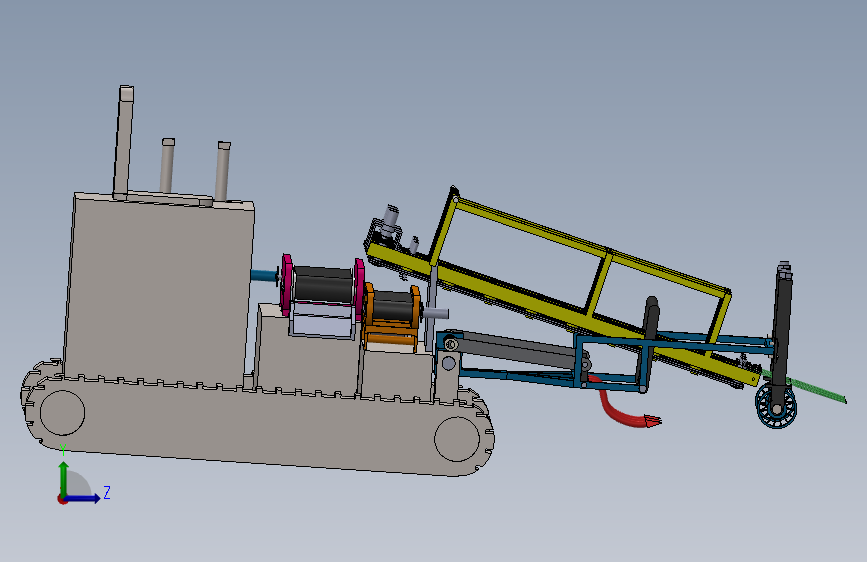The height and width of the screenshot is (562, 867).
Task: Select the tallest exhaust pipe on the cab
Action: point(124,142)
